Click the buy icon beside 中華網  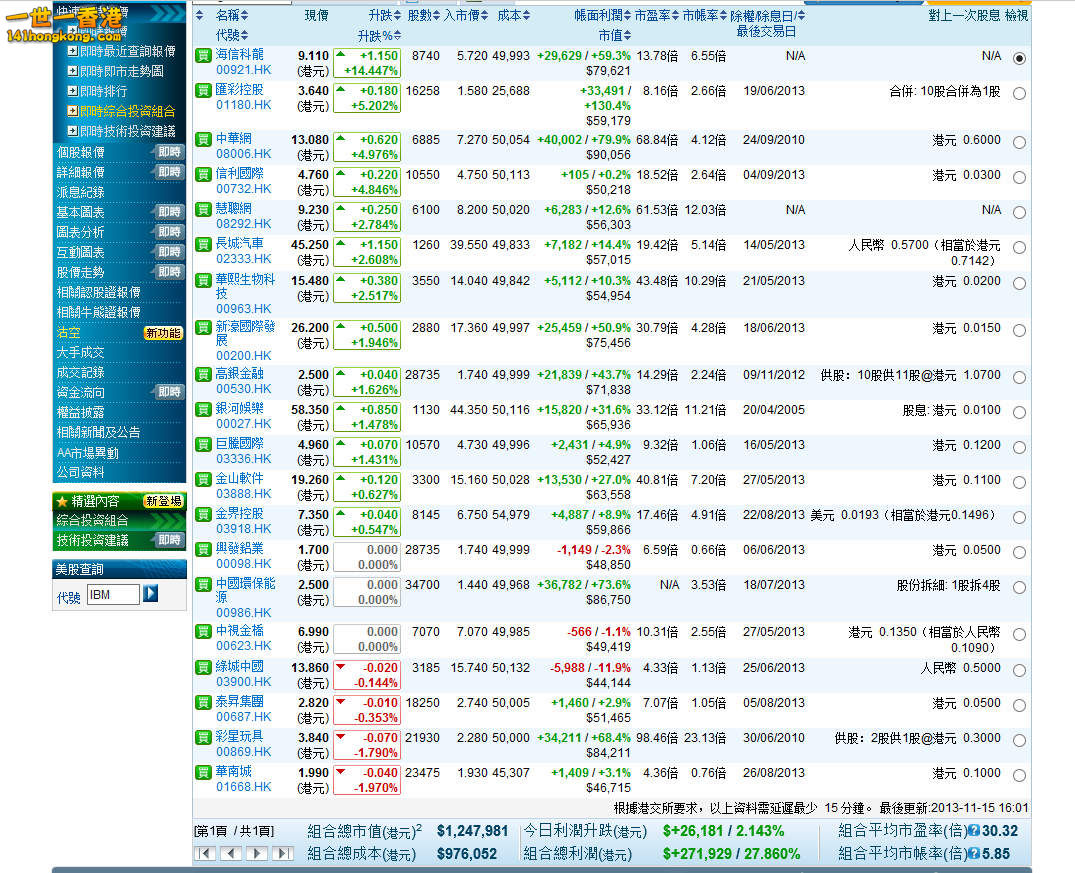pos(203,139)
